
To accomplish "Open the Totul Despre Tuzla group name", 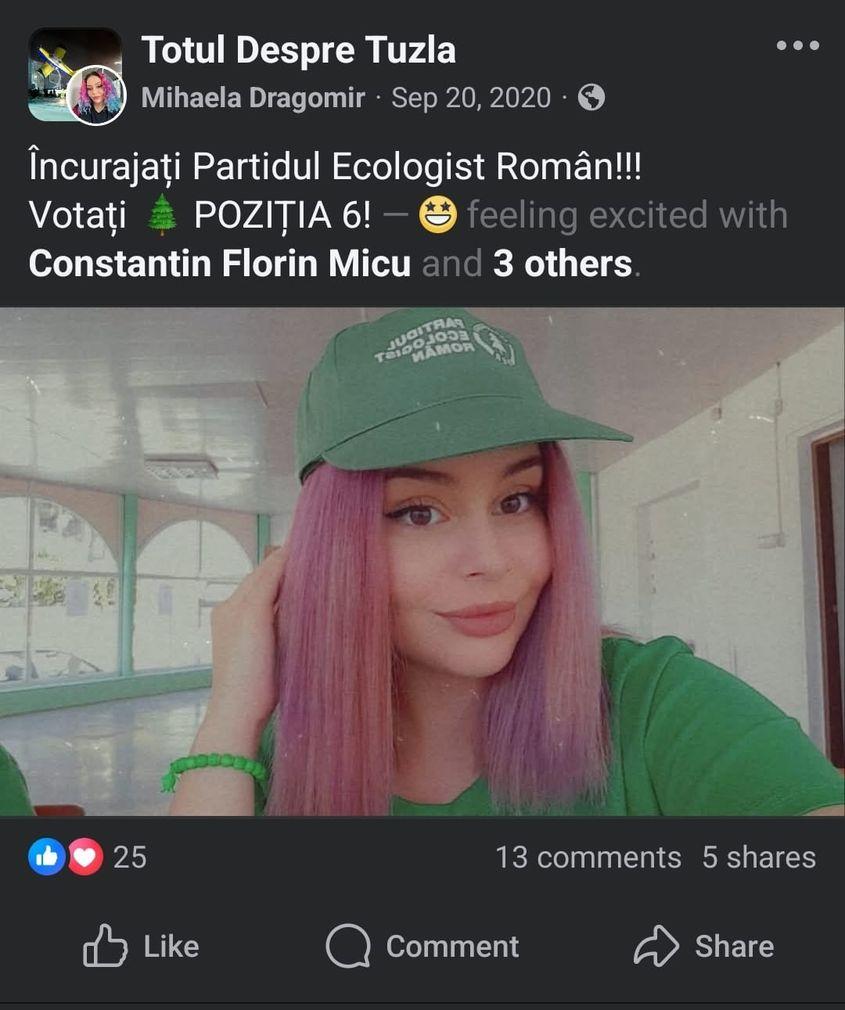I will (298, 49).
